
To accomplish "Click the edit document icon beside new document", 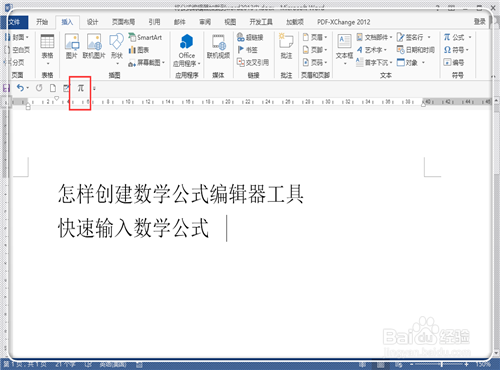I will coord(67,88).
